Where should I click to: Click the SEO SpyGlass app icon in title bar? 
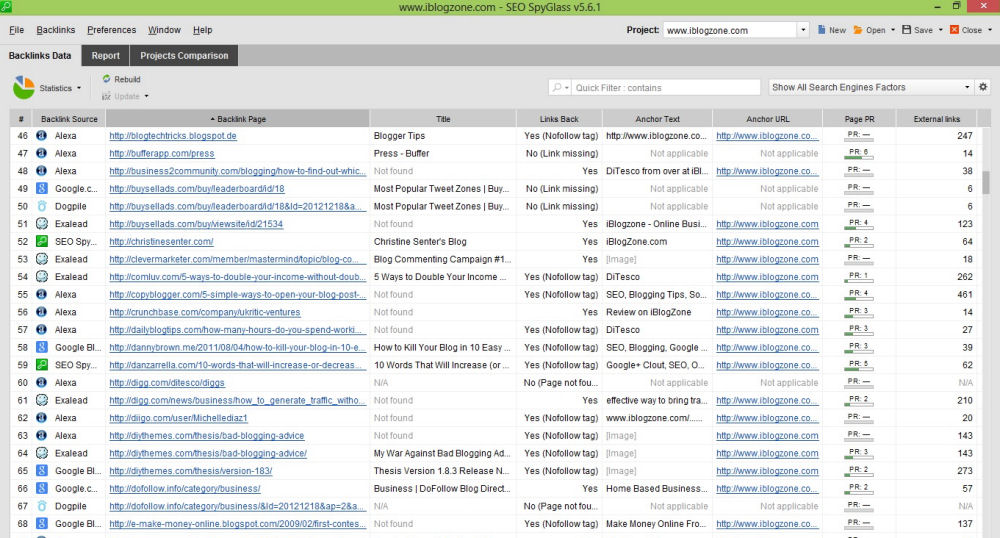[6, 6]
